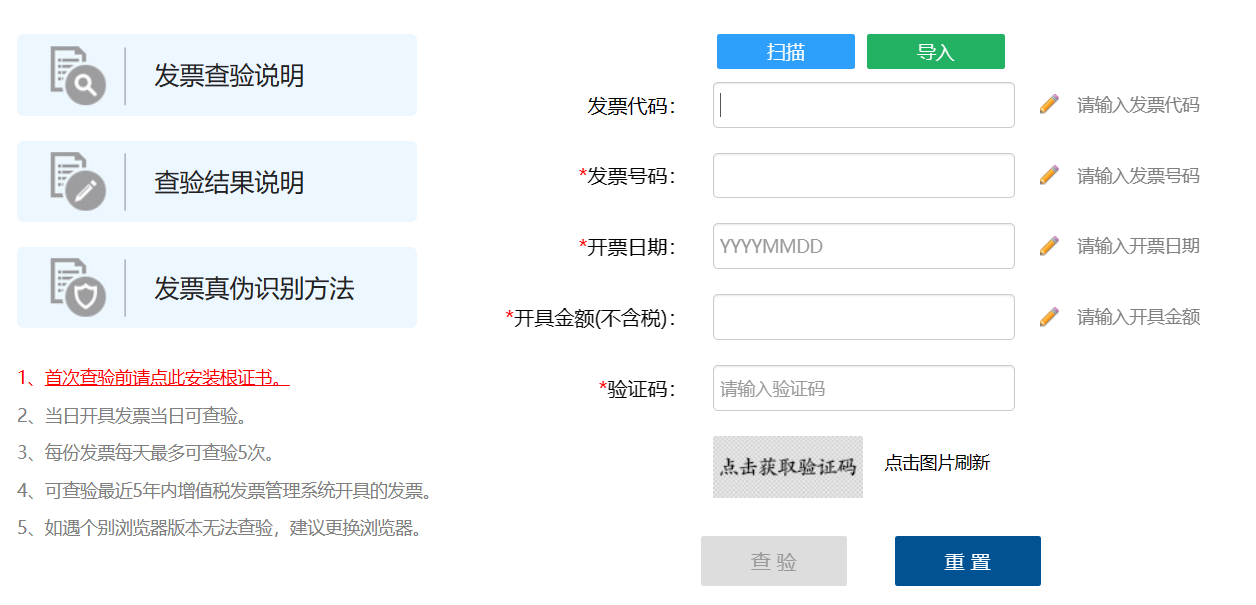Click hint text 请输入发票代码
Image resolution: width=1256 pixels, height=605 pixels.
click(1138, 105)
